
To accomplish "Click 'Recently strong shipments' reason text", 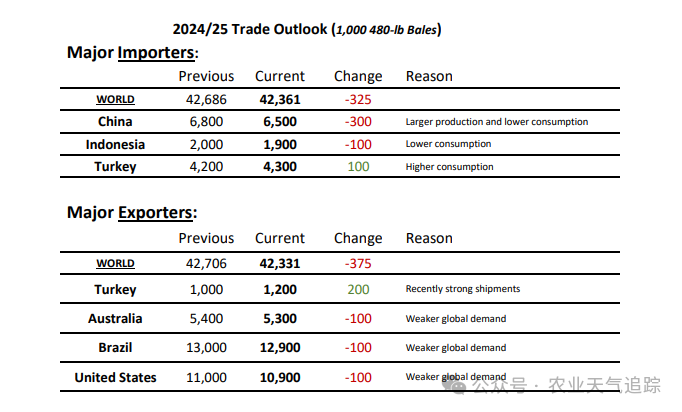I will pyautogui.click(x=463, y=289).
